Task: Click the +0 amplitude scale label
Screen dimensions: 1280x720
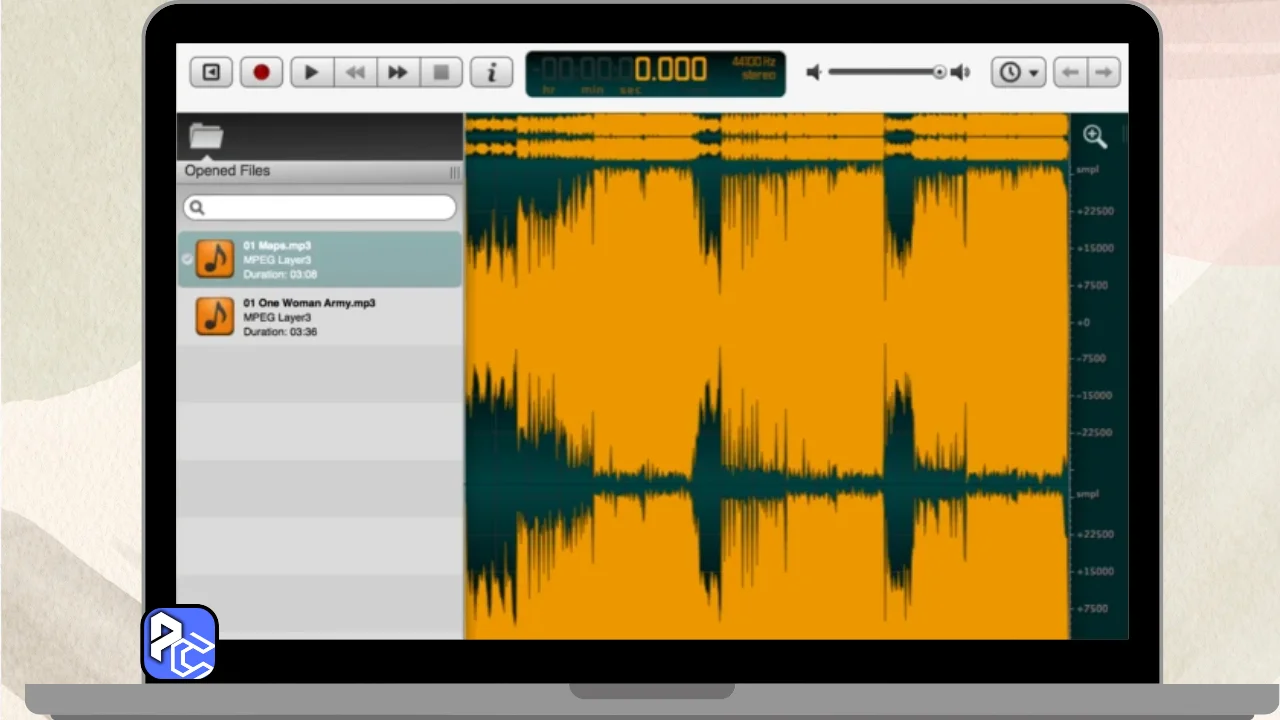Action: click(x=1083, y=322)
